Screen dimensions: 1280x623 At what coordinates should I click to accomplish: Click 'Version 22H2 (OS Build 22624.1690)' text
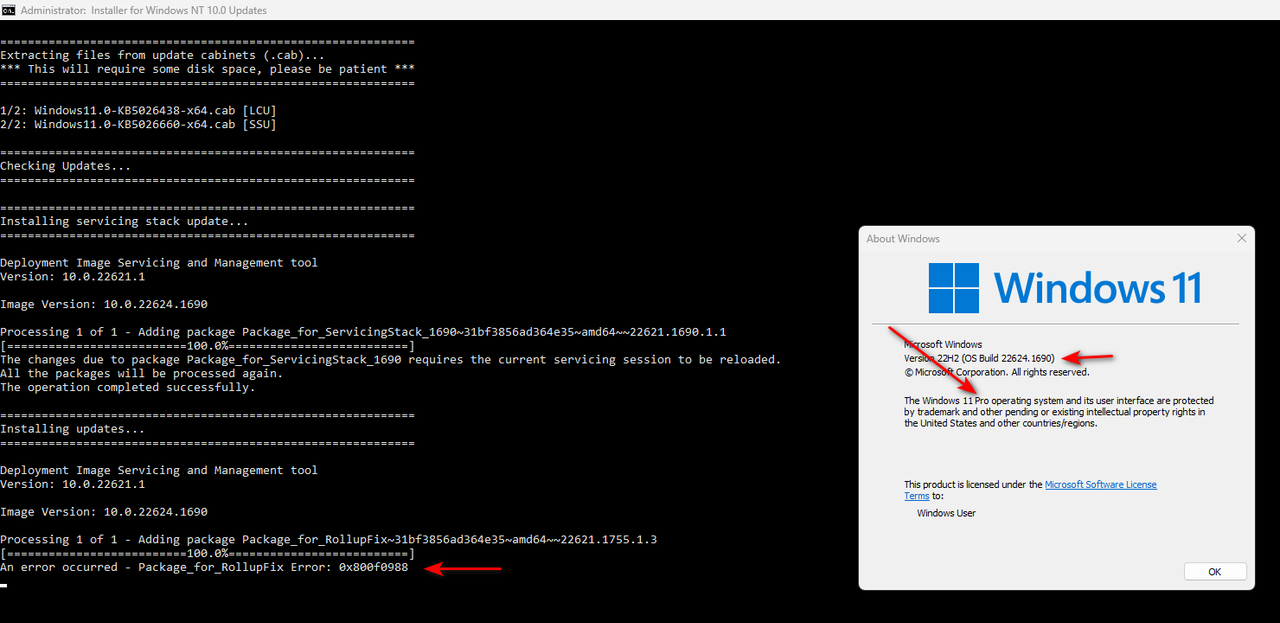point(979,358)
